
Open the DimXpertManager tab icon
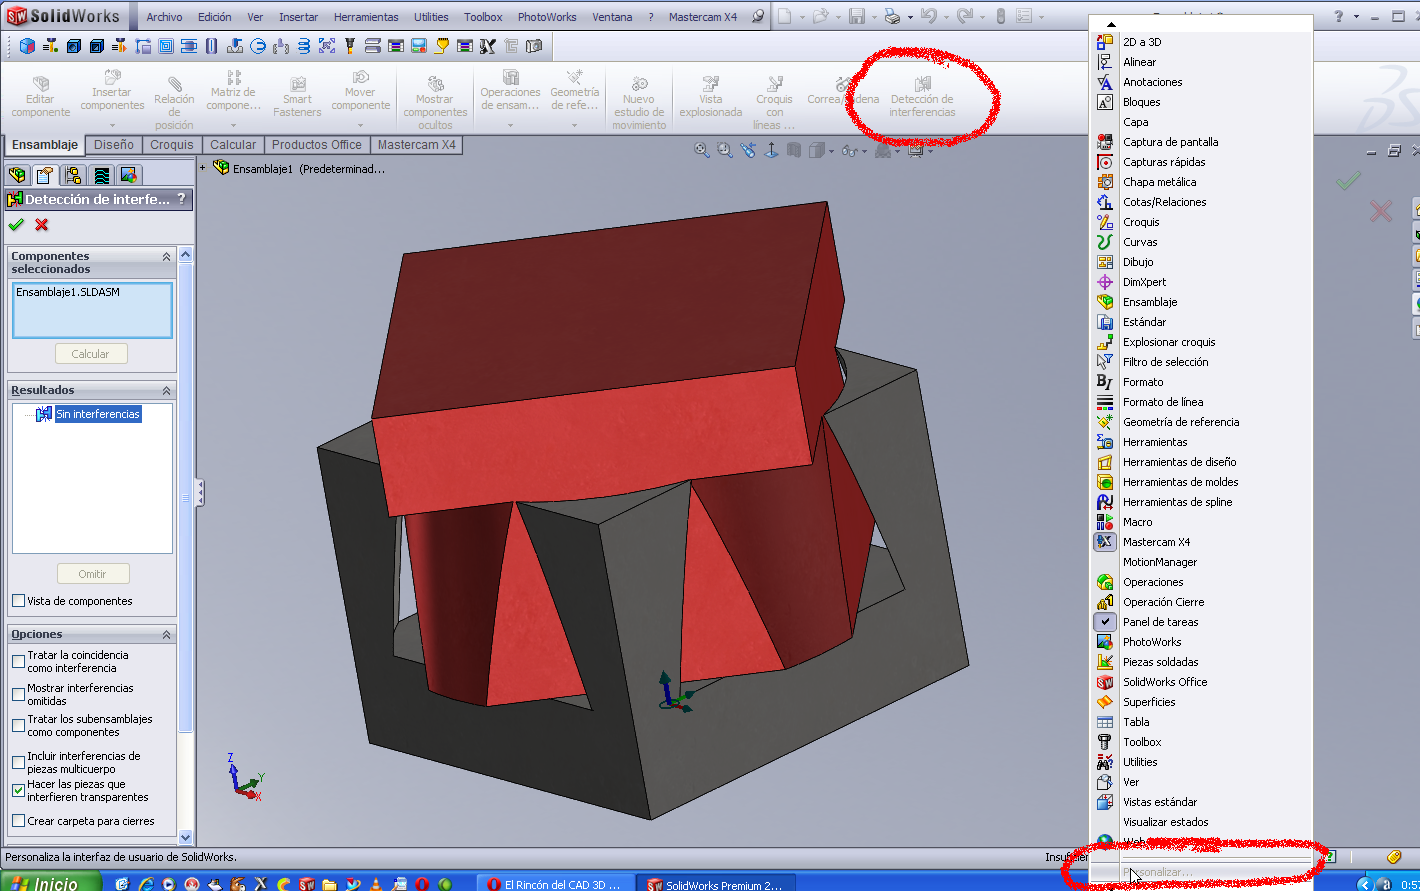(x=101, y=175)
